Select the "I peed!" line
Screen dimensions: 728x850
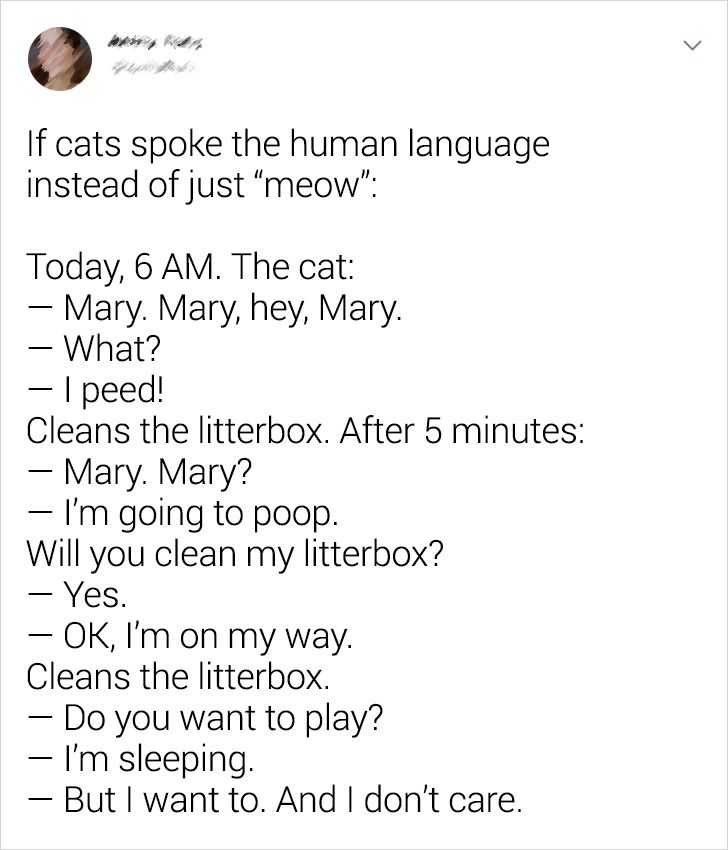pos(110,390)
